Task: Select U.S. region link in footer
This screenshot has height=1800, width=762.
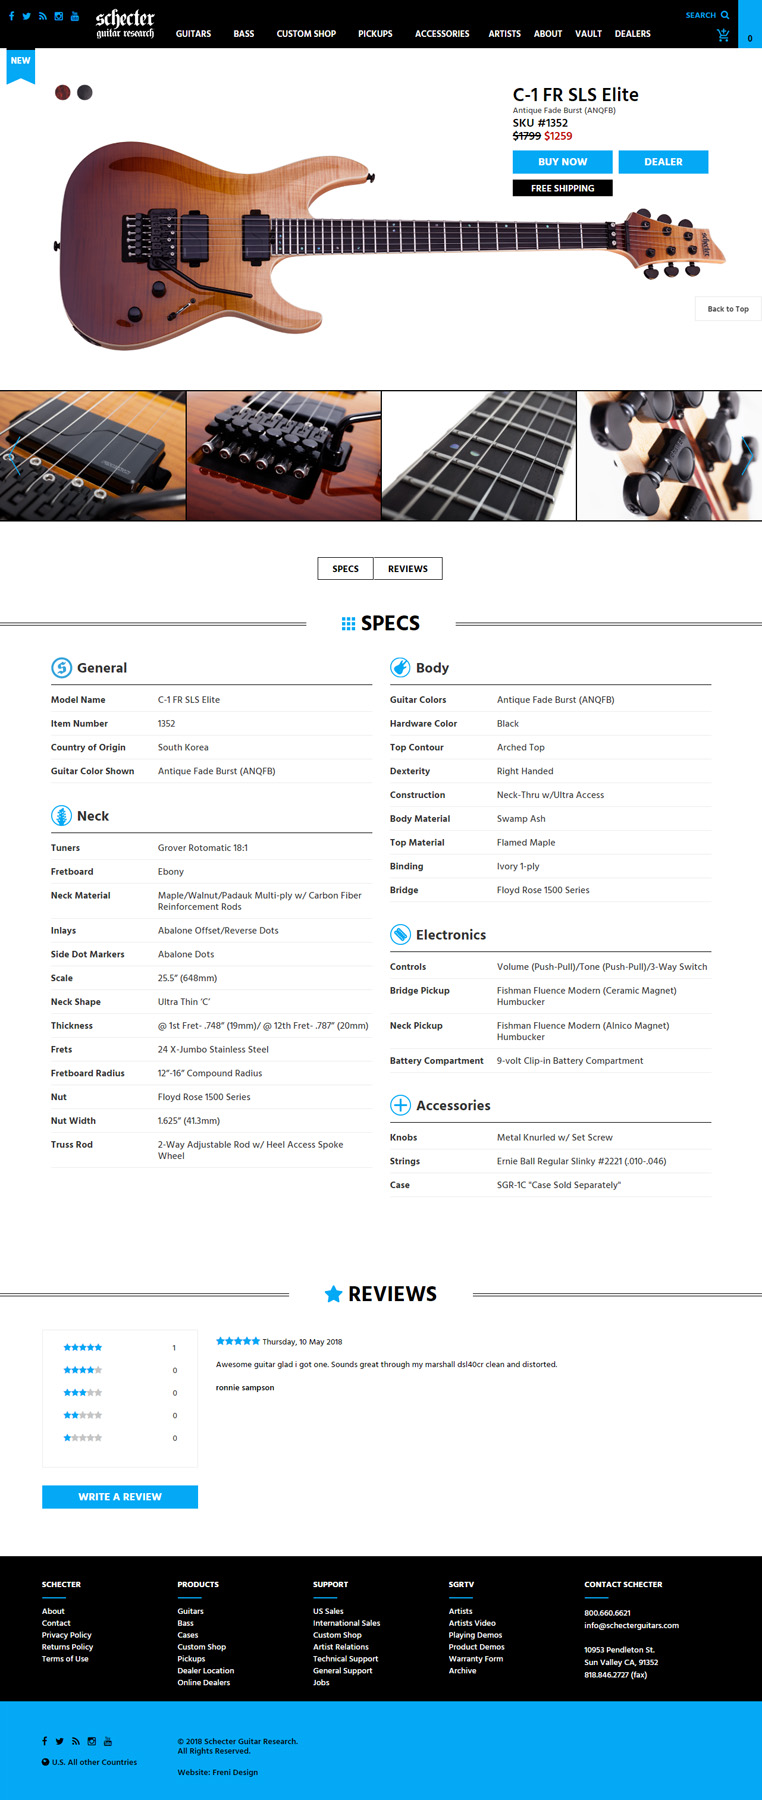Action: [58, 1762]
